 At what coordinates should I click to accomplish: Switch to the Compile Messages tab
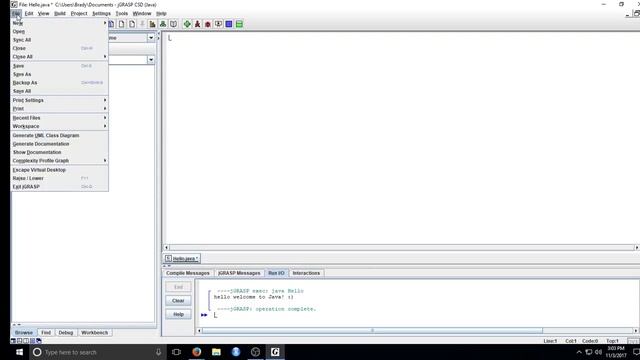point(188,273)
